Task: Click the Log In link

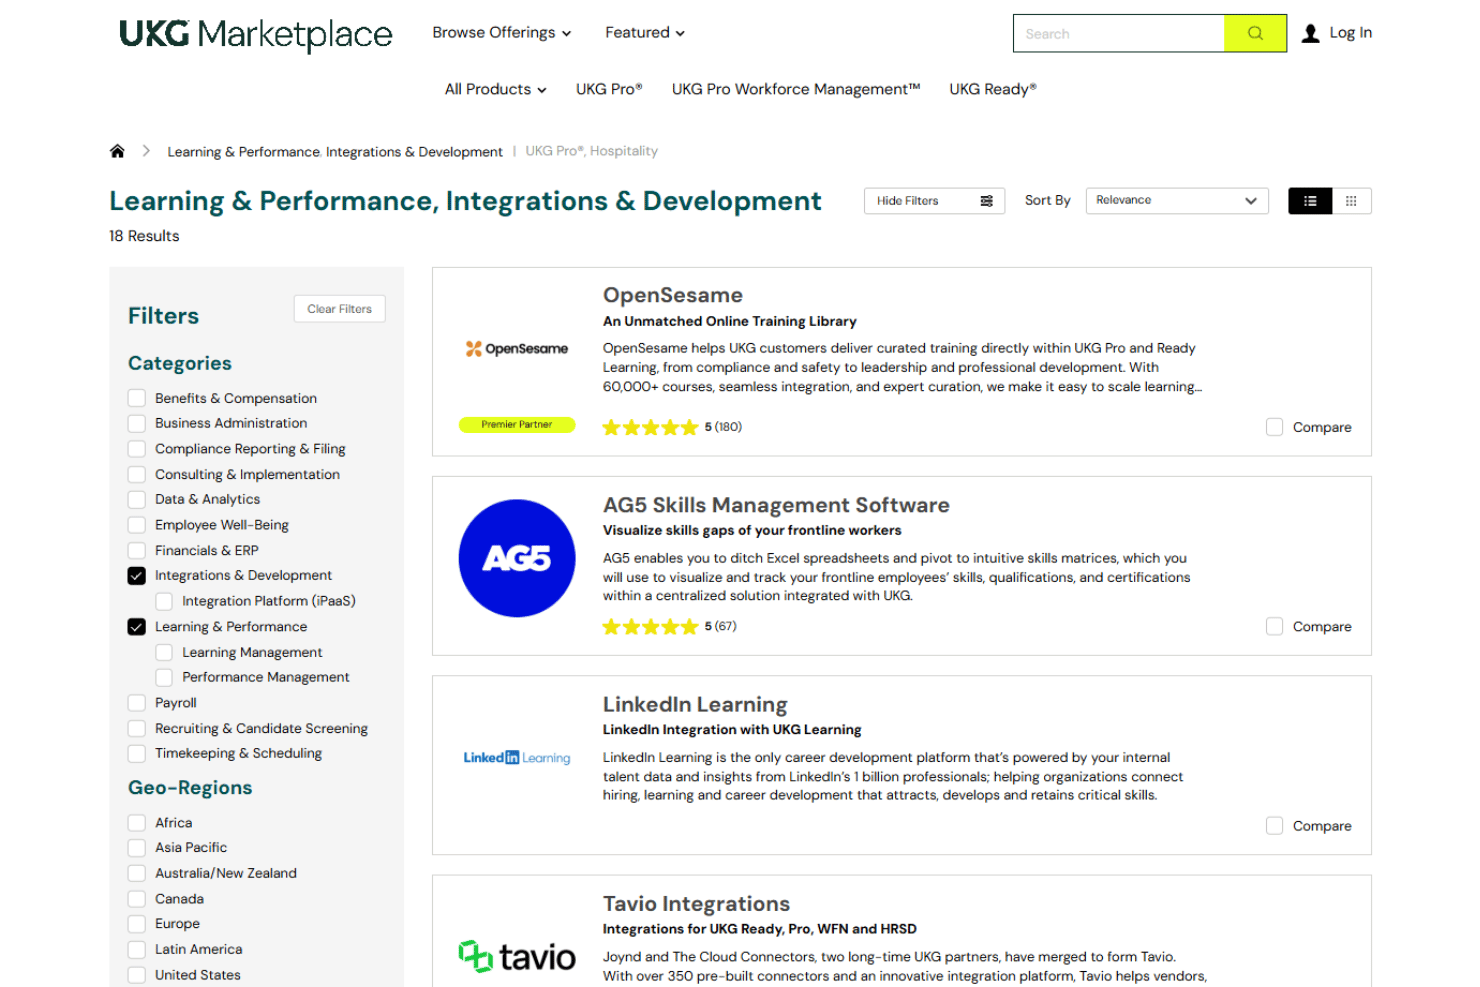Action: coord(1351,33)
